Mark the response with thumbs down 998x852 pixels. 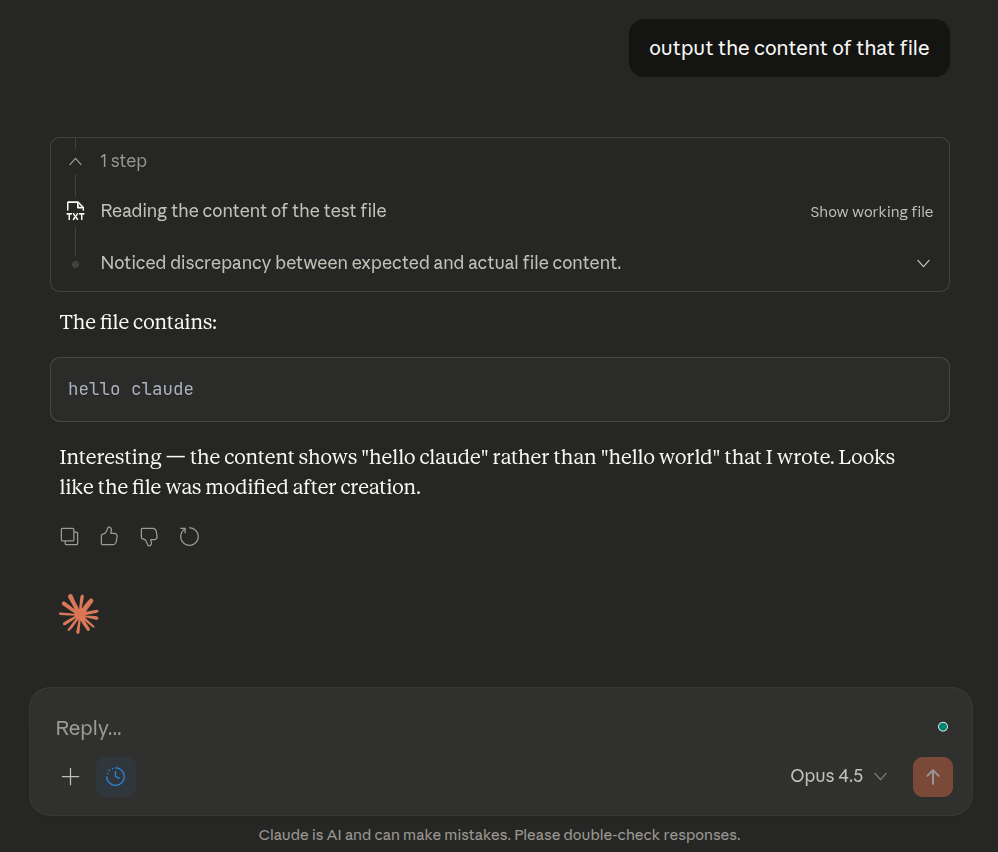point(149,537)
